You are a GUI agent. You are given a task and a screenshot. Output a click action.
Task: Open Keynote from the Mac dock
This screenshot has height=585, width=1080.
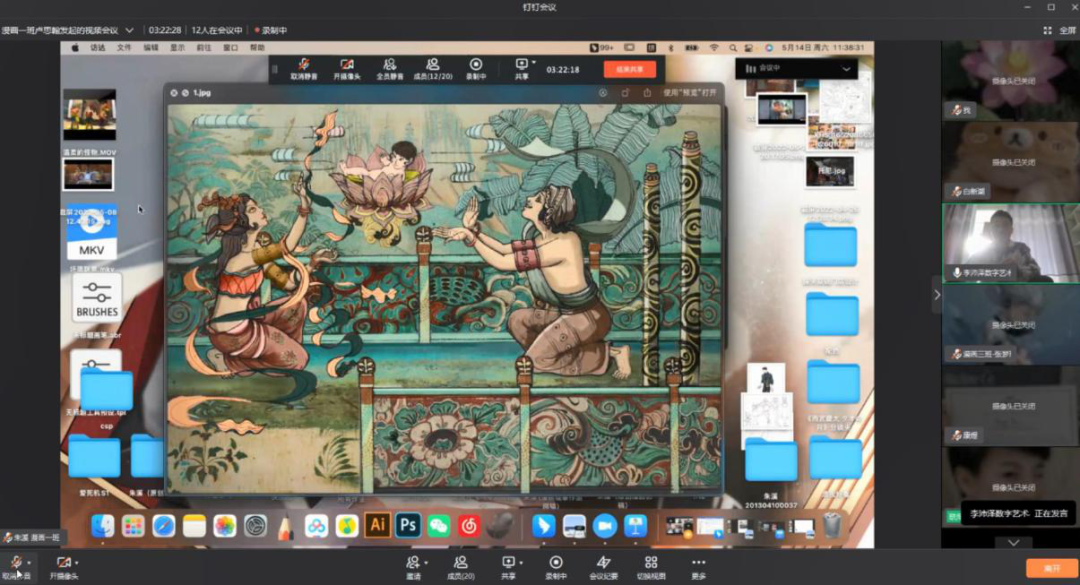pyautogui.click(x=635, y=526)
